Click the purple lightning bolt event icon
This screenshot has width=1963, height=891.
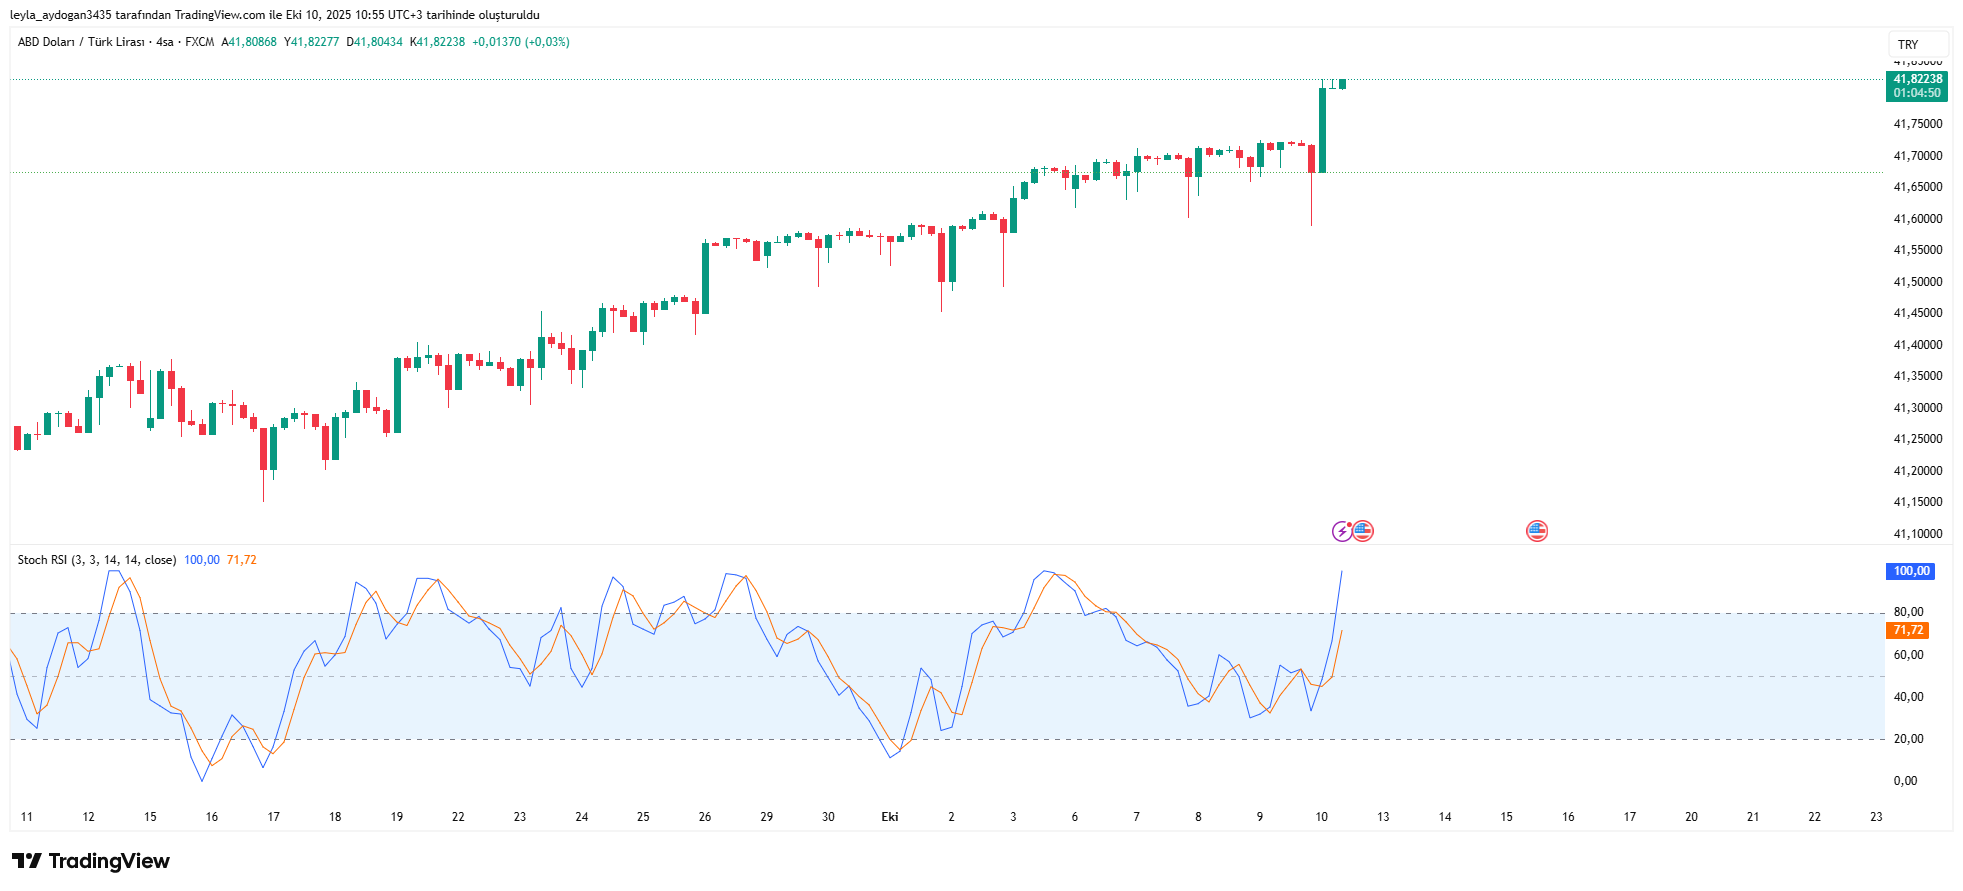click(1342, 531)
